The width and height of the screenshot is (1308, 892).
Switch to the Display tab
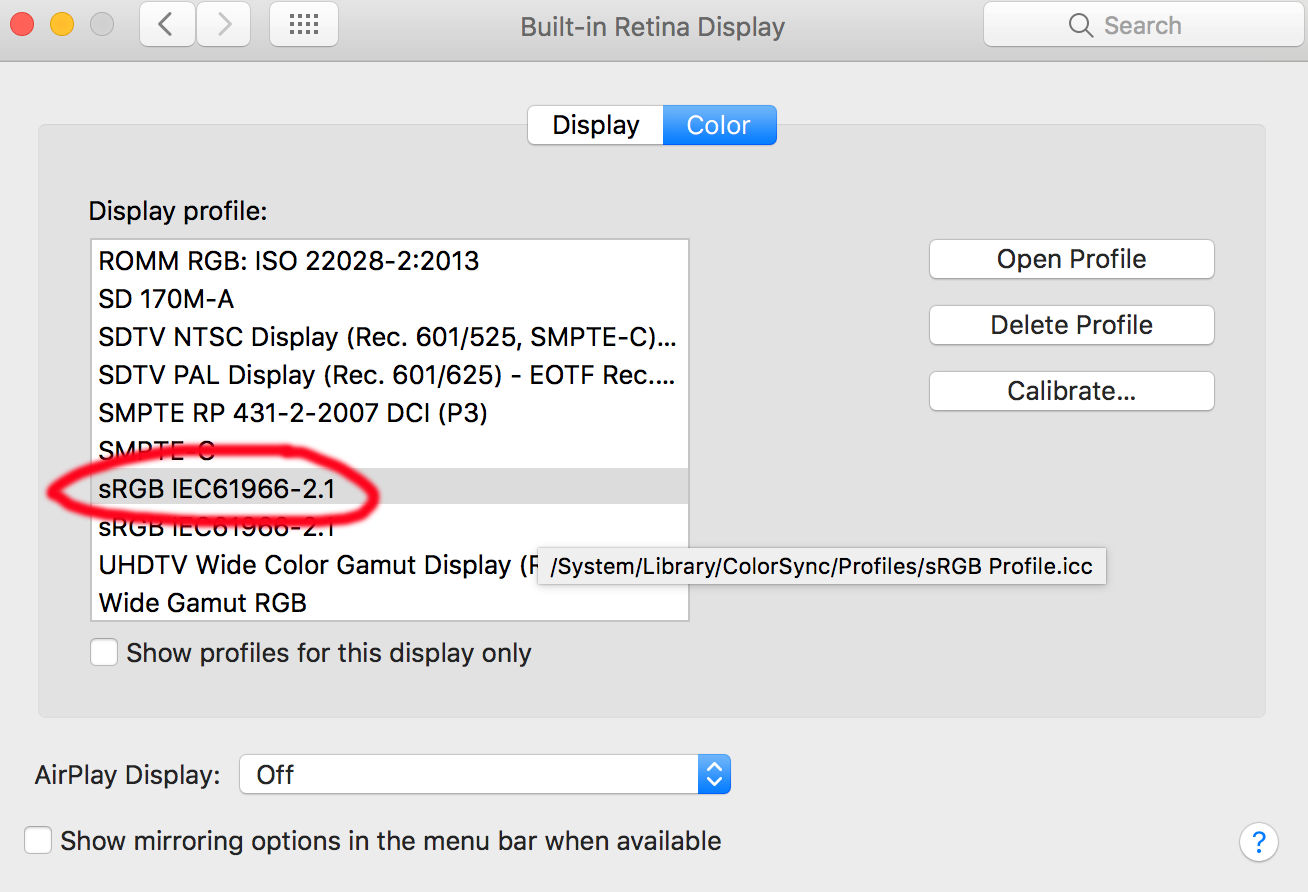(x=595, y=124)
